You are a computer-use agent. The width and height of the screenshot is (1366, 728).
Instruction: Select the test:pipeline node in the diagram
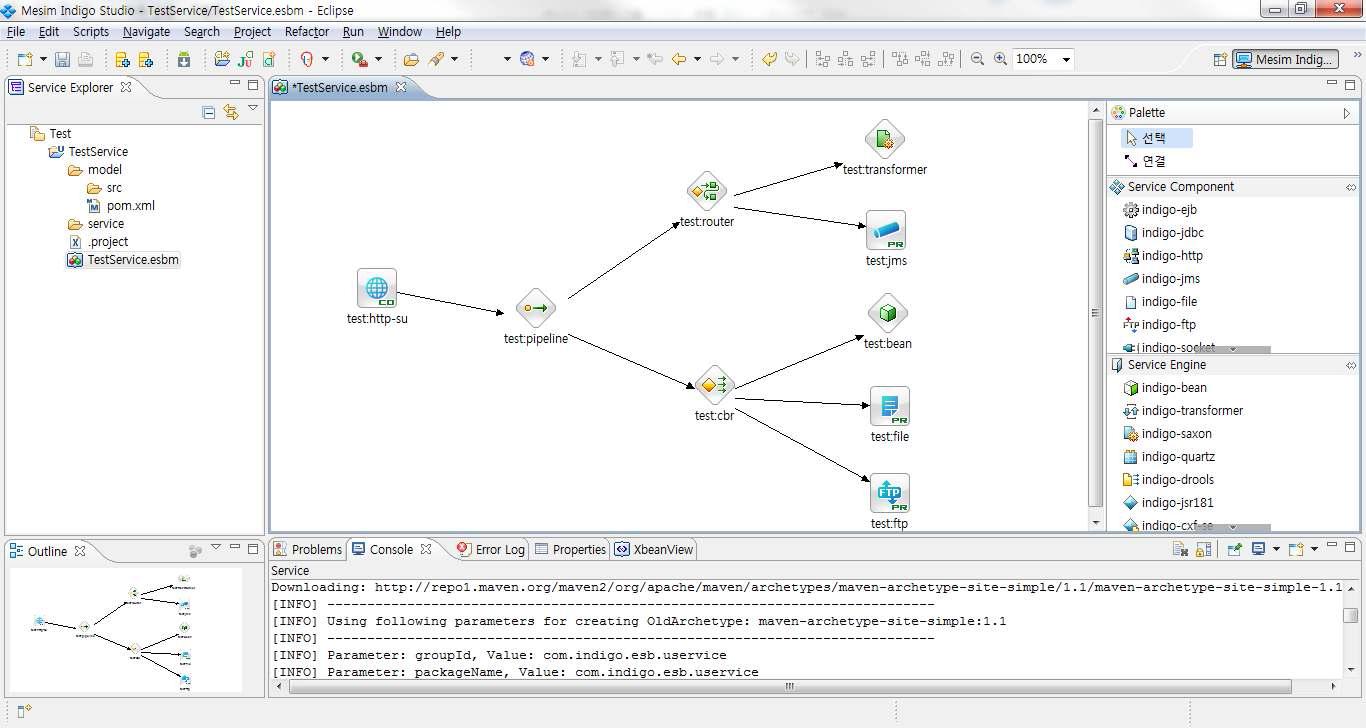(x=535, y=308)
